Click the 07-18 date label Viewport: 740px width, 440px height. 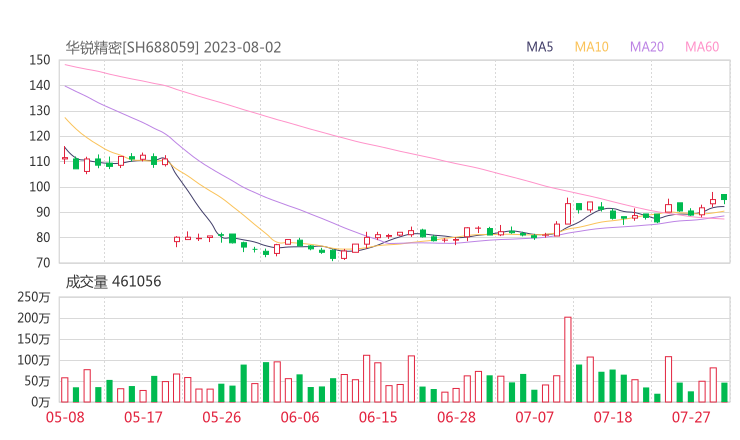(x=613, y=418)
